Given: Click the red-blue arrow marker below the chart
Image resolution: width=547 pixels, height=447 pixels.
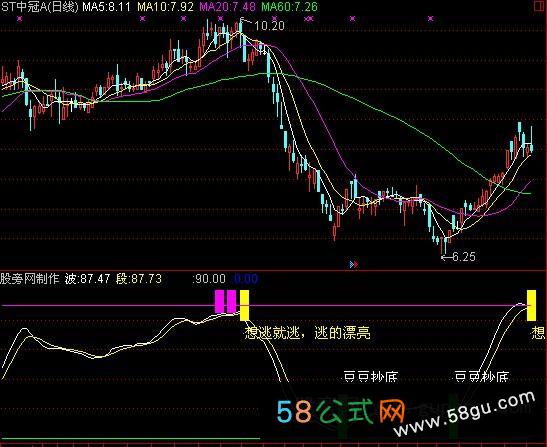Looking at the screenshot, I should pyautogui.click(x=354, y=264).
